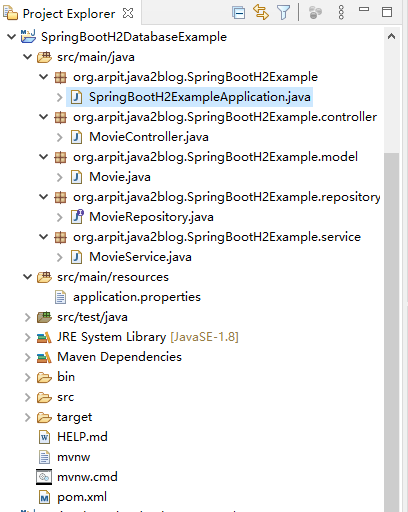Expand the src/test/java folder
Screen dimensions: 408x512
28,317
